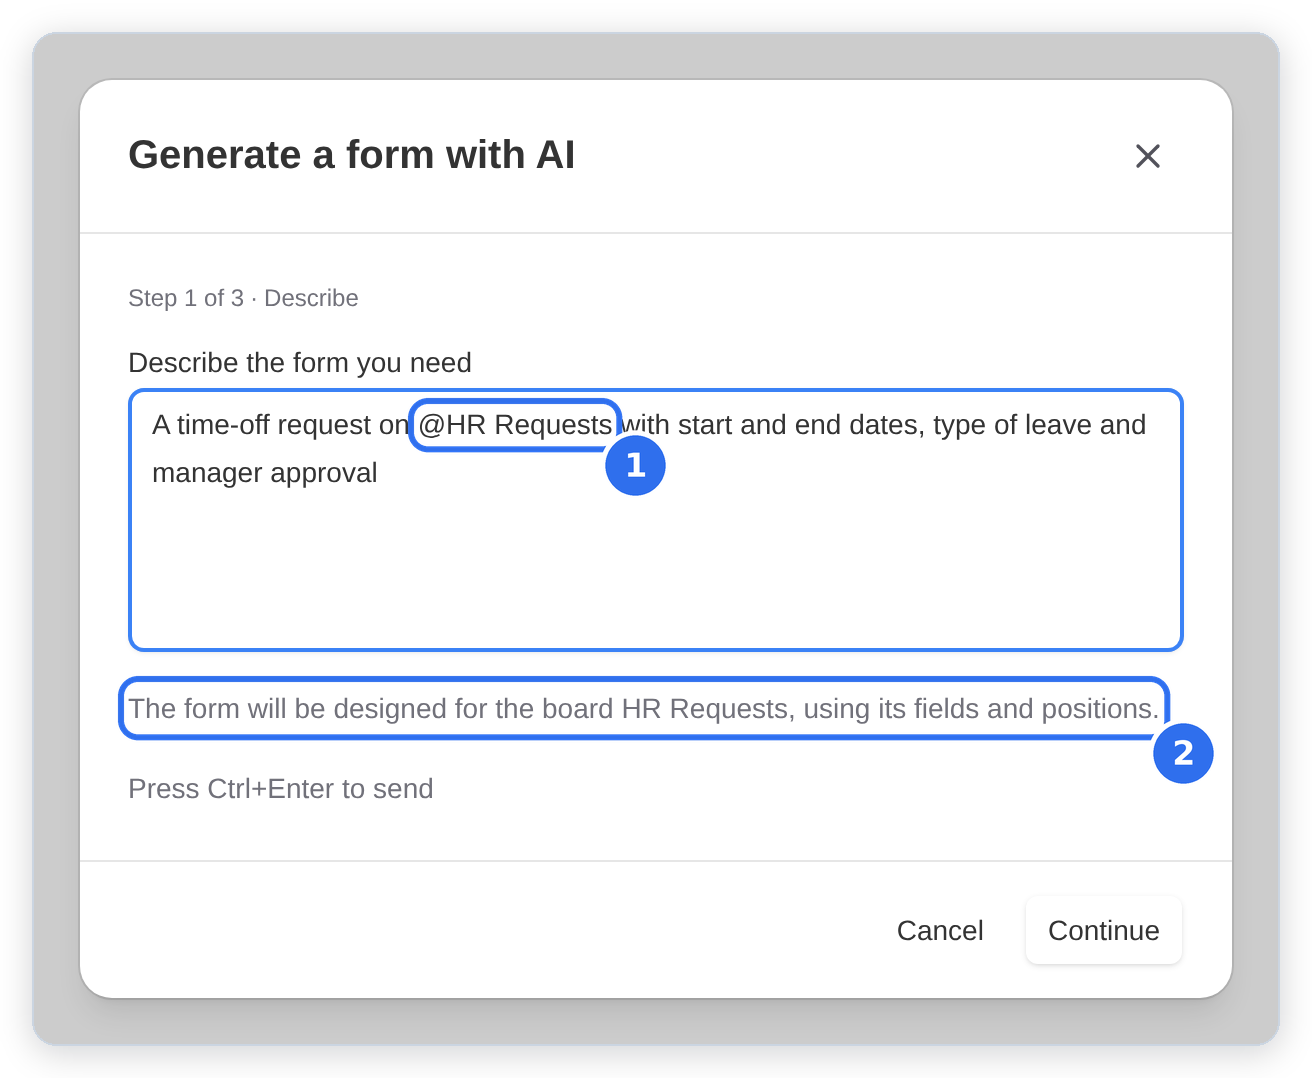The width and height of the screenshot is (1312, 1078).
Task: Click the 'Step 1 of 3 · Describe' label
Action: (x=243, y=298)
